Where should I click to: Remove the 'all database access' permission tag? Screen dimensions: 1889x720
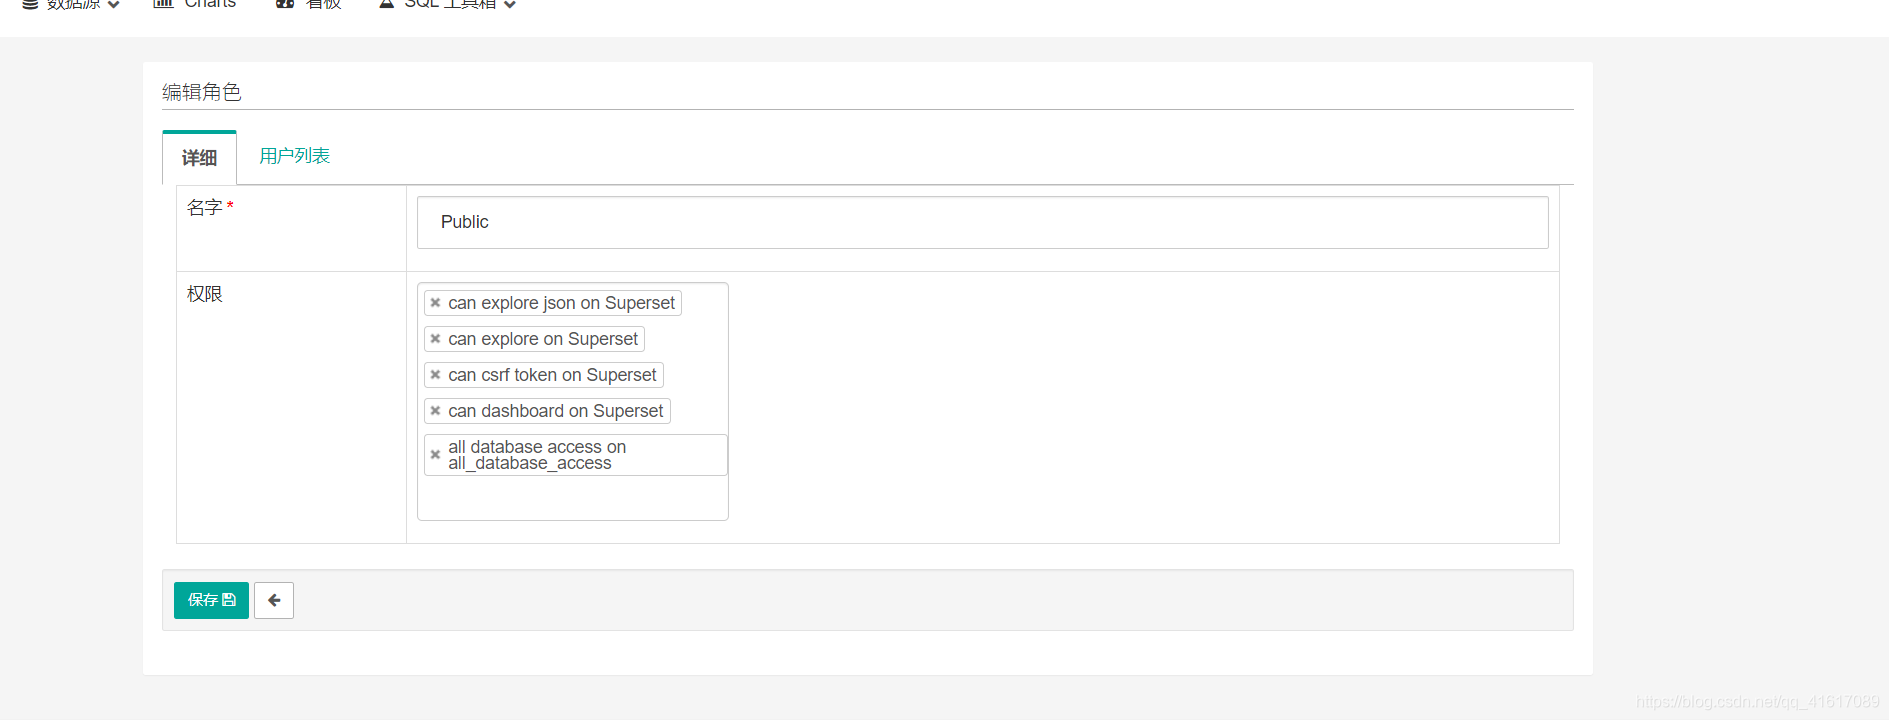[436, 454]
